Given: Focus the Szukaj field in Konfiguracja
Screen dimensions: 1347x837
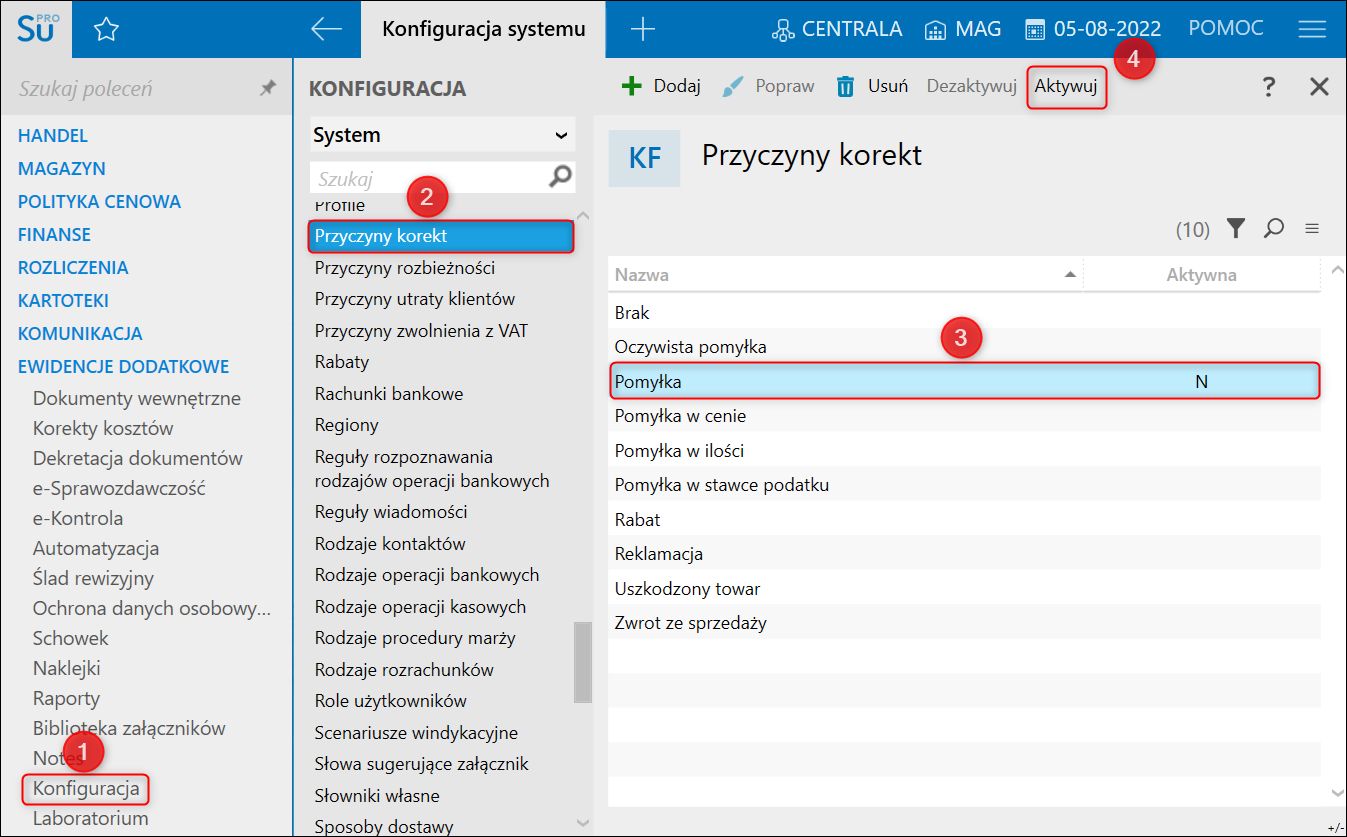Looking at the screenshot, I should 430,178.
